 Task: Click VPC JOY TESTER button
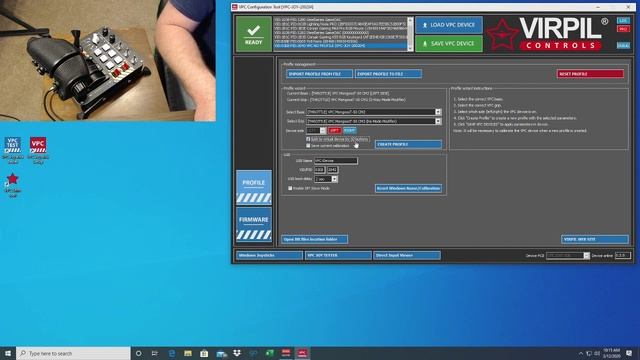pyautogui.click(x=338, y=256)
